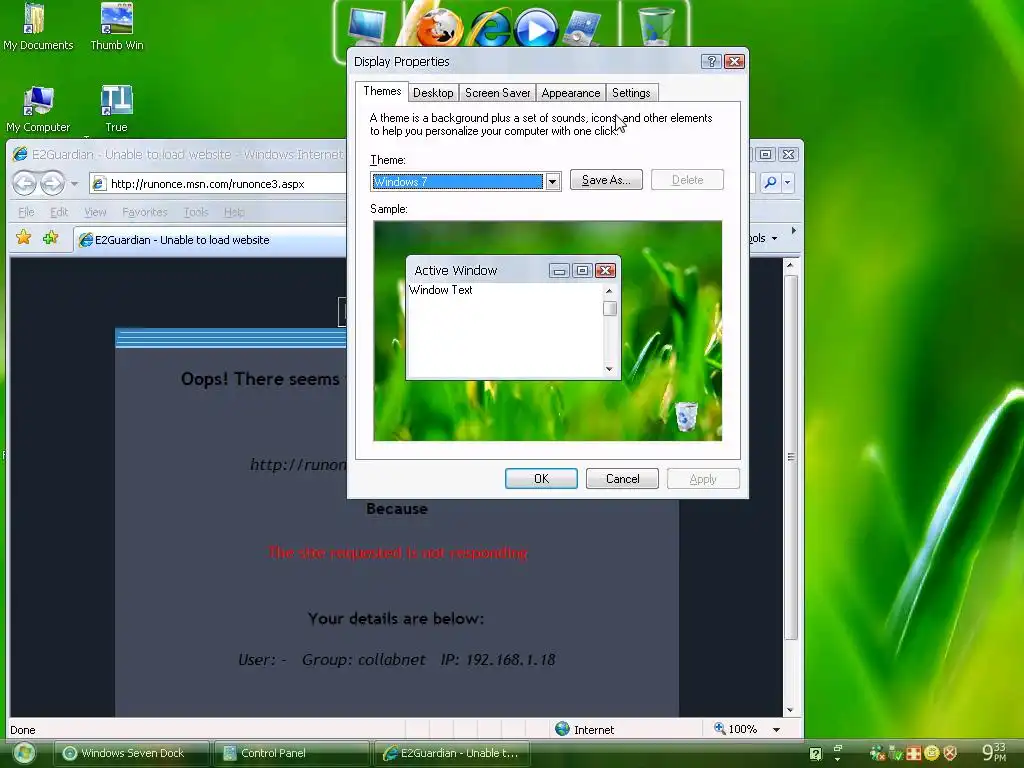Click the Display Properties help question-mark button
Screen dimensions: 1024x768
[x=711, y=61]
